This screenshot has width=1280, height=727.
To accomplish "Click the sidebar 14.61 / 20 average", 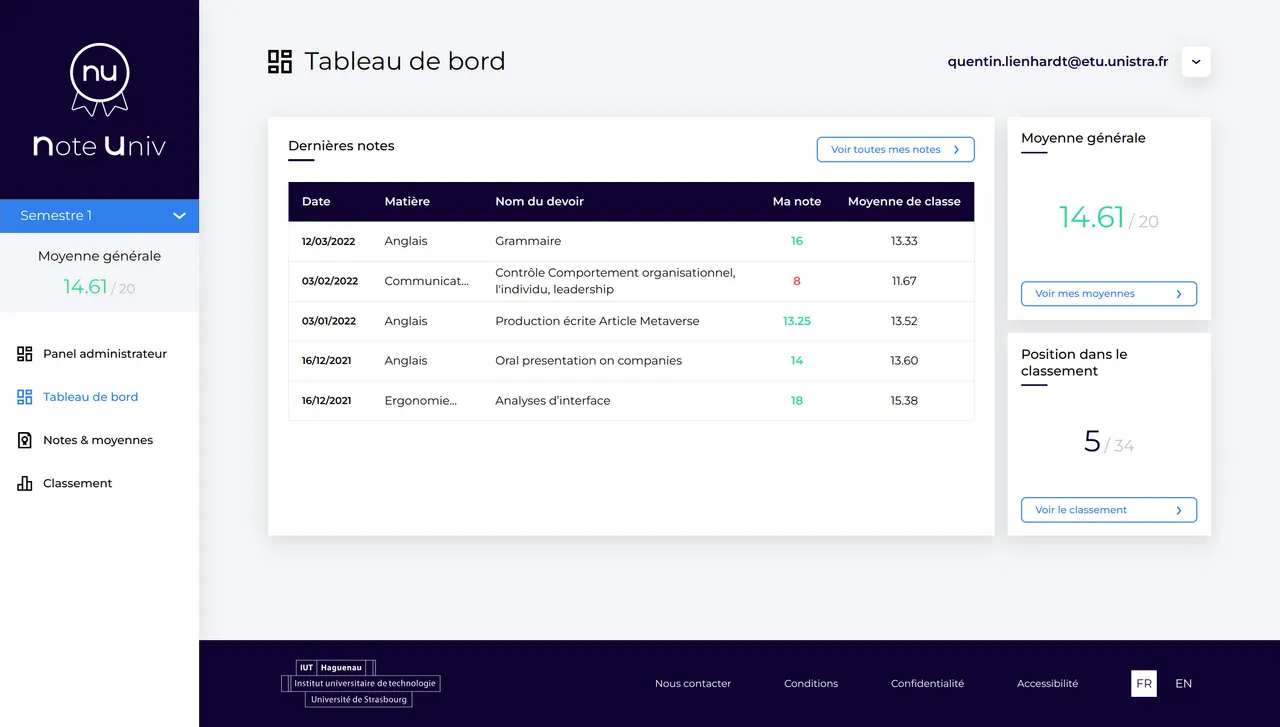I will click(x=100, y=287).
